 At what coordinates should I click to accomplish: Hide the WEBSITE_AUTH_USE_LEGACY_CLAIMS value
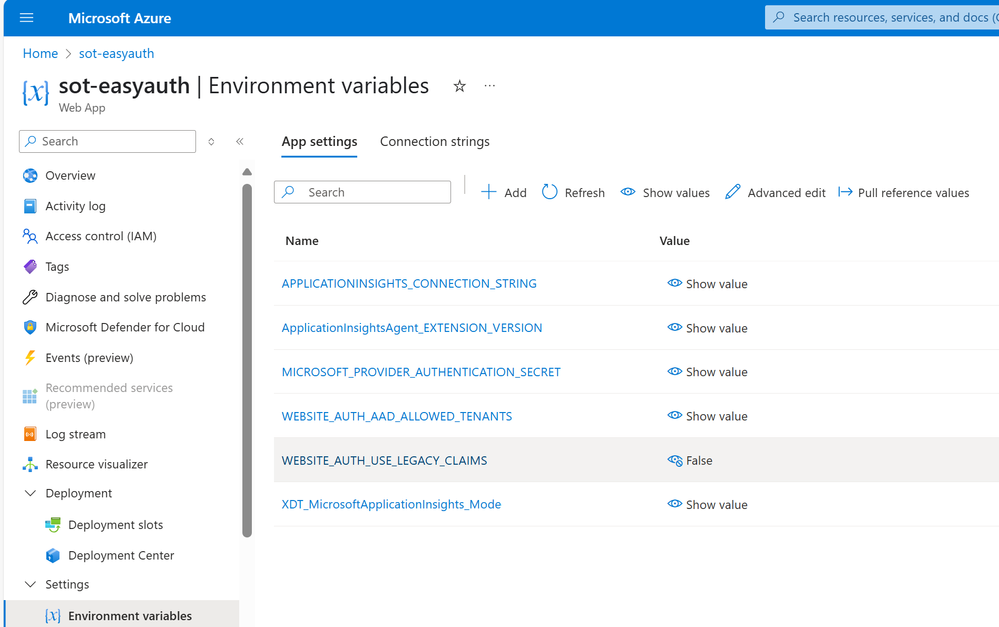click(x=675, y=461)
